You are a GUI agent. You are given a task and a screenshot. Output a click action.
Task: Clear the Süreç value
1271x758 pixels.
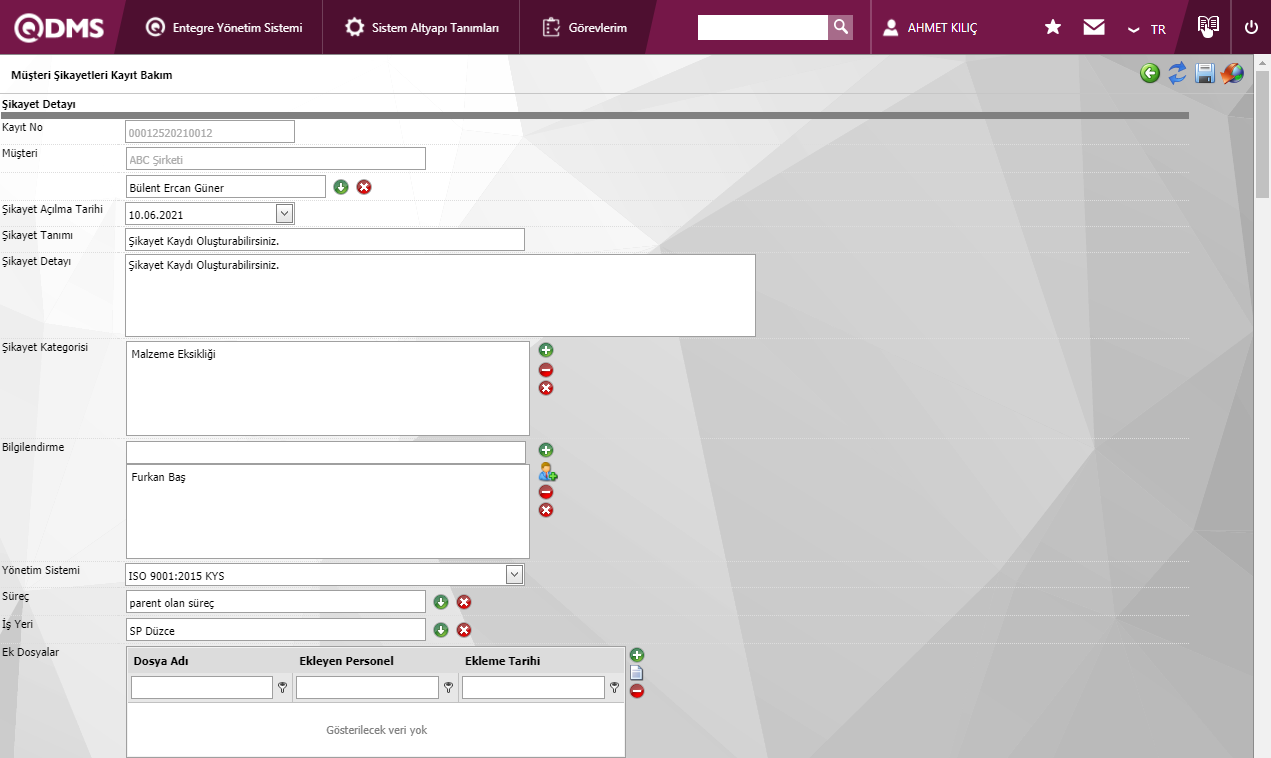coord(464,602)
